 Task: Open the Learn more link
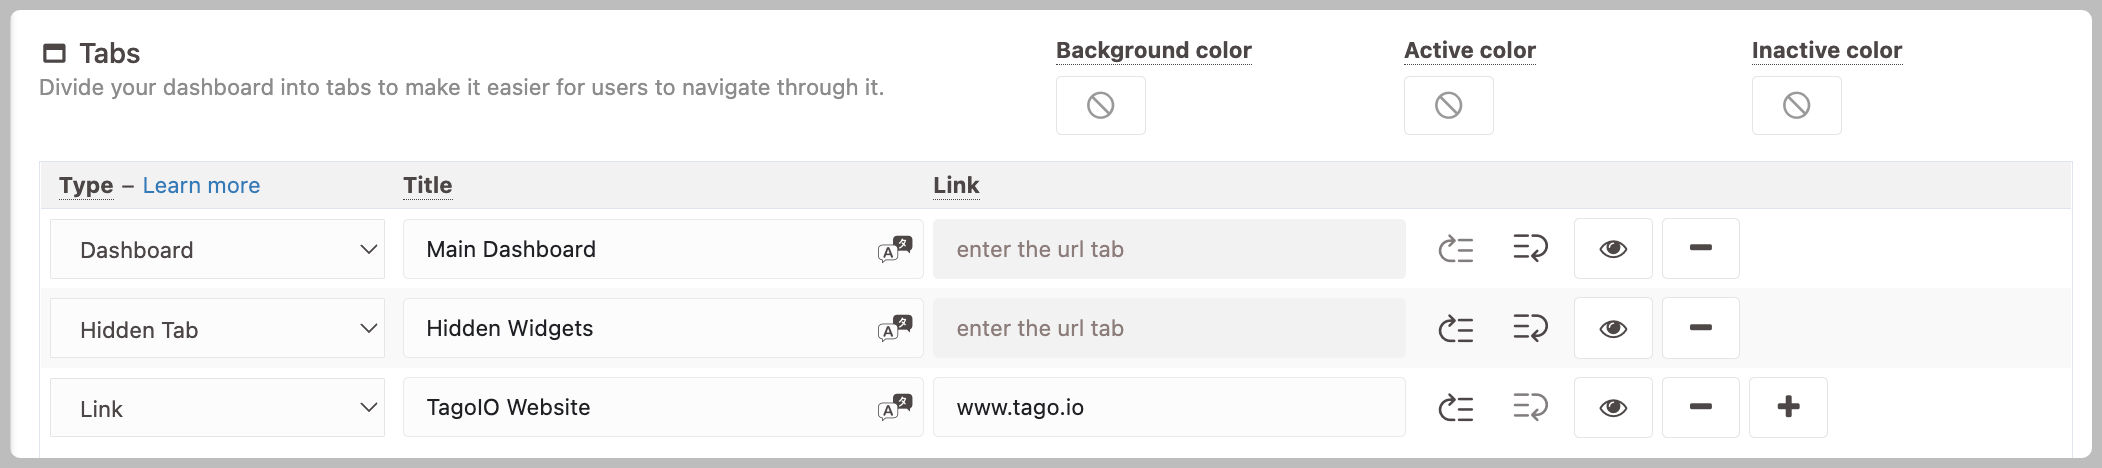(x=201, y=185)
